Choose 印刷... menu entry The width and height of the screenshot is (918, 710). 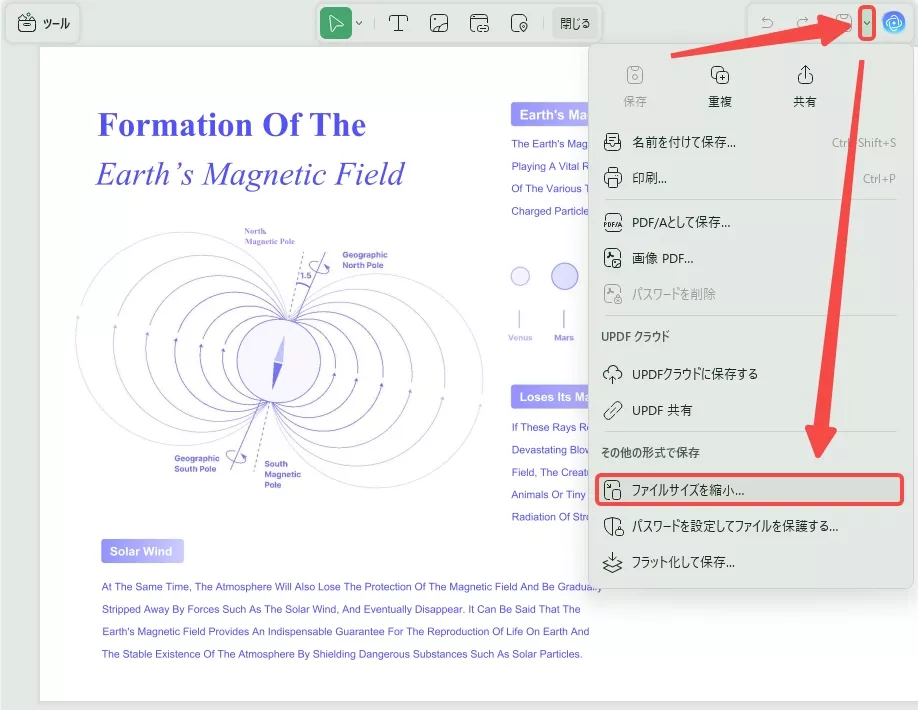pyautogui.click(x=750, y=178)
